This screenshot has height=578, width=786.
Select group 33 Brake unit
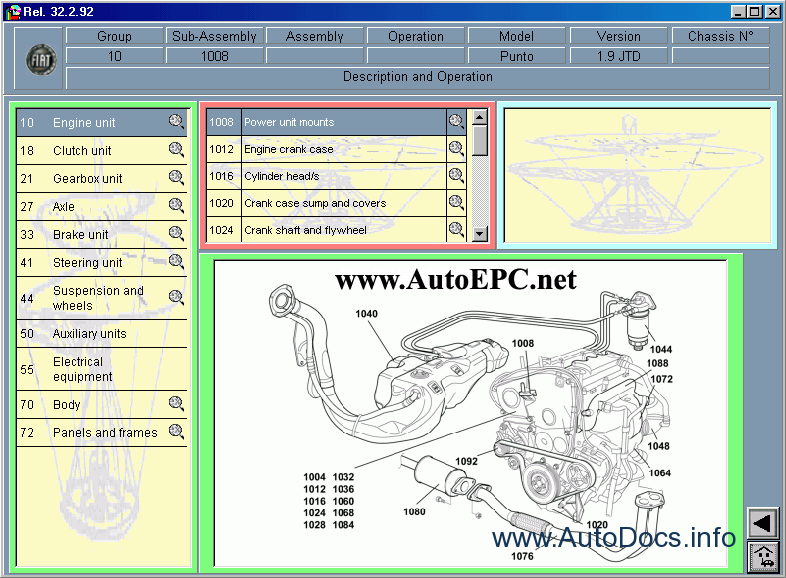click(x=102, y=235)
